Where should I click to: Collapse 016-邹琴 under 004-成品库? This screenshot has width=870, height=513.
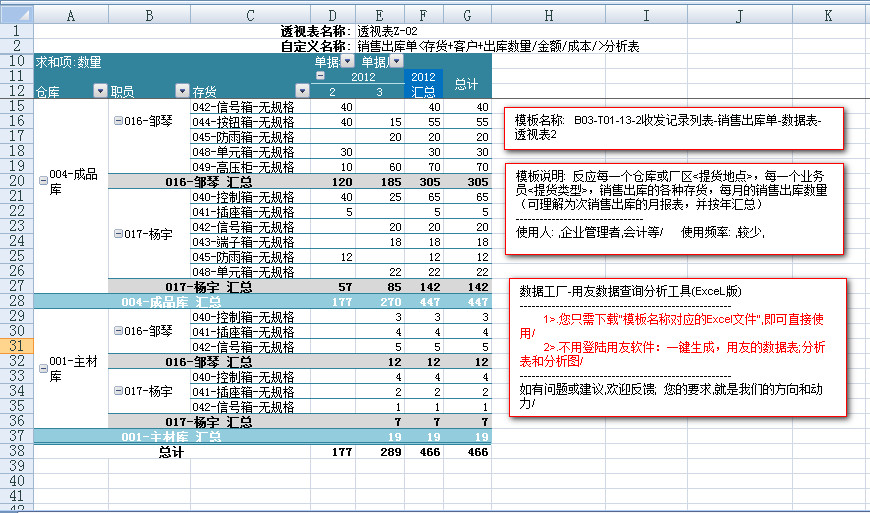[x=119, y=121]
